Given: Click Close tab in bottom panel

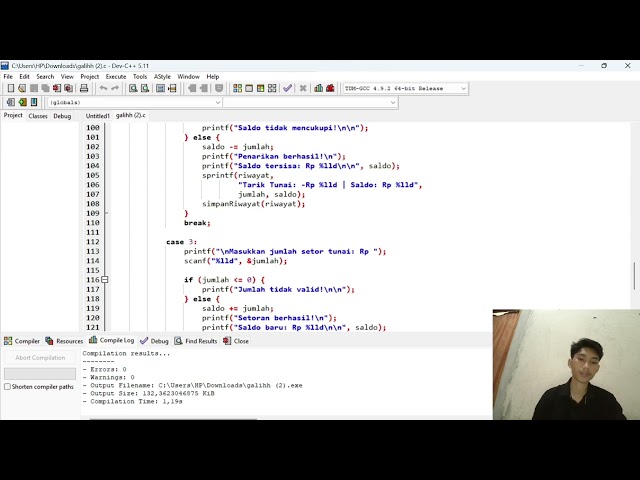Looking at the screenshot, I should click(236, 341).
